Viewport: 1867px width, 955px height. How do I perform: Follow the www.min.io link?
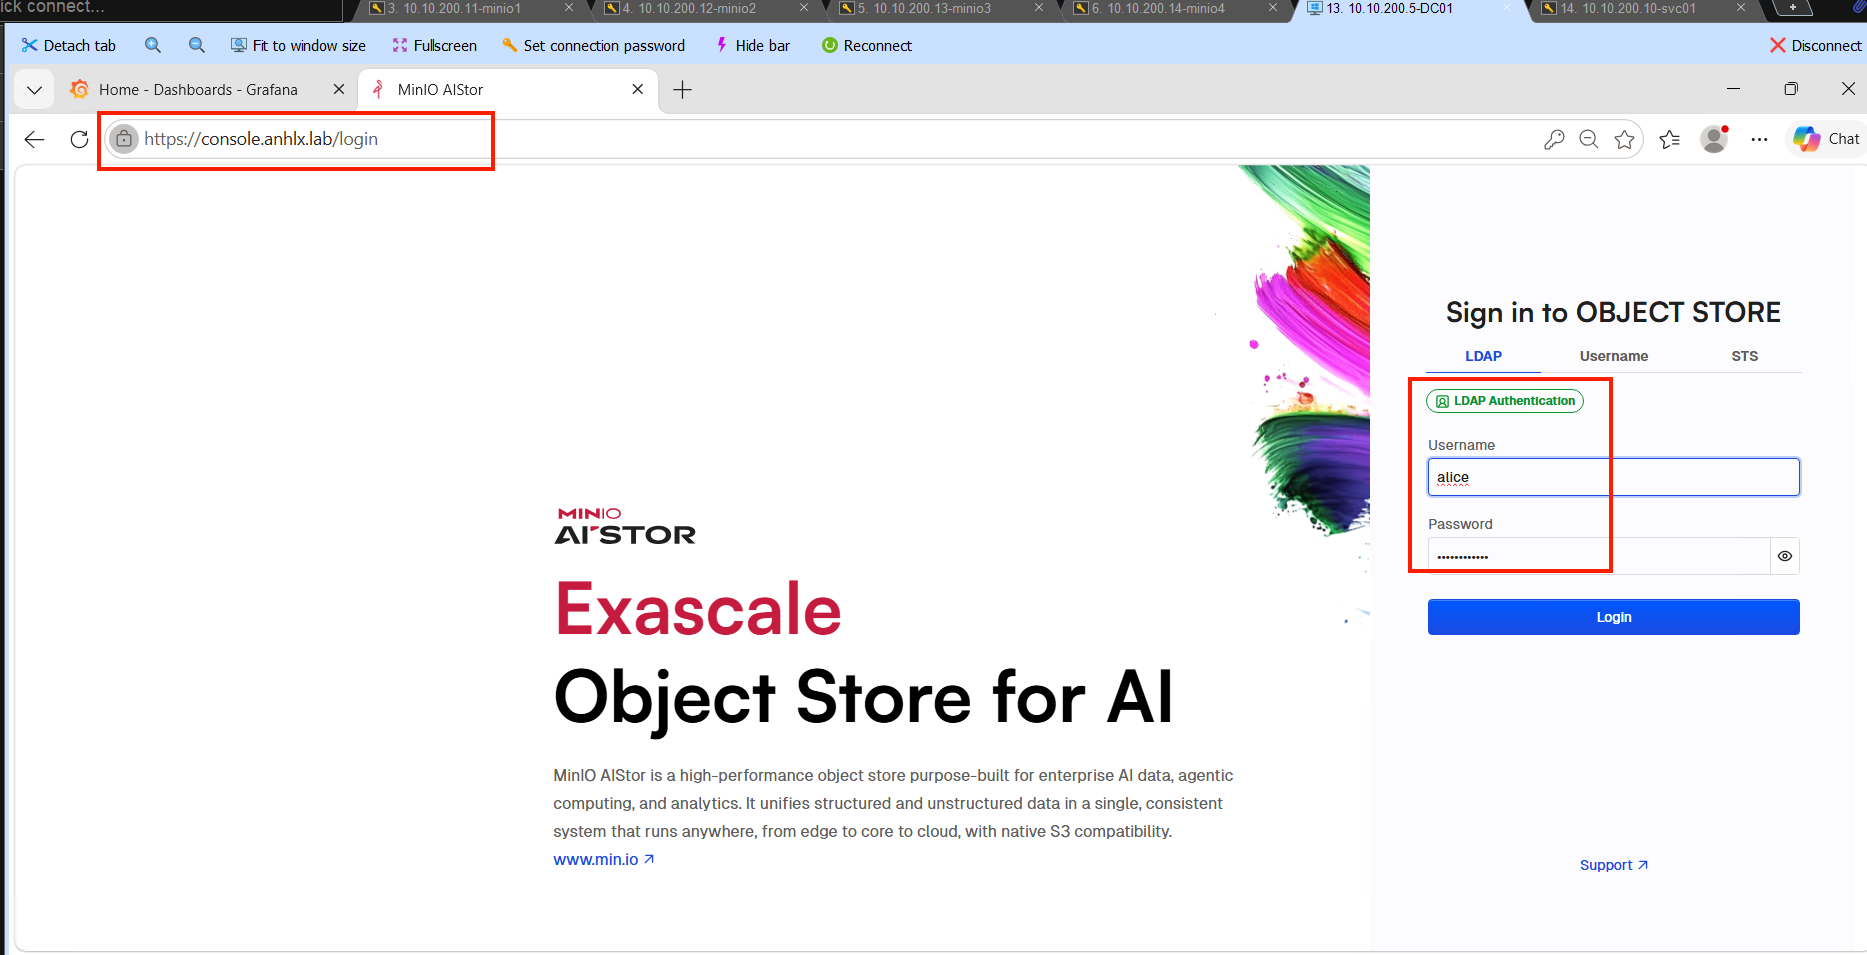click(604, 859)
